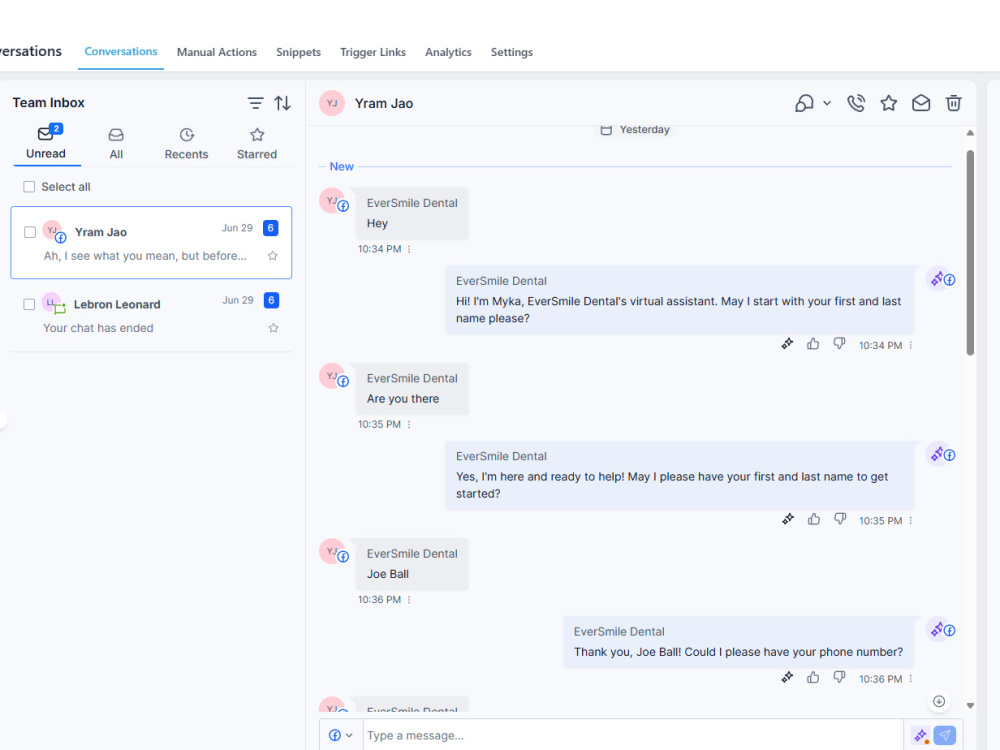
Task: Open options for 'Hey' message at 10:34 PM
Action: [409, 249]
